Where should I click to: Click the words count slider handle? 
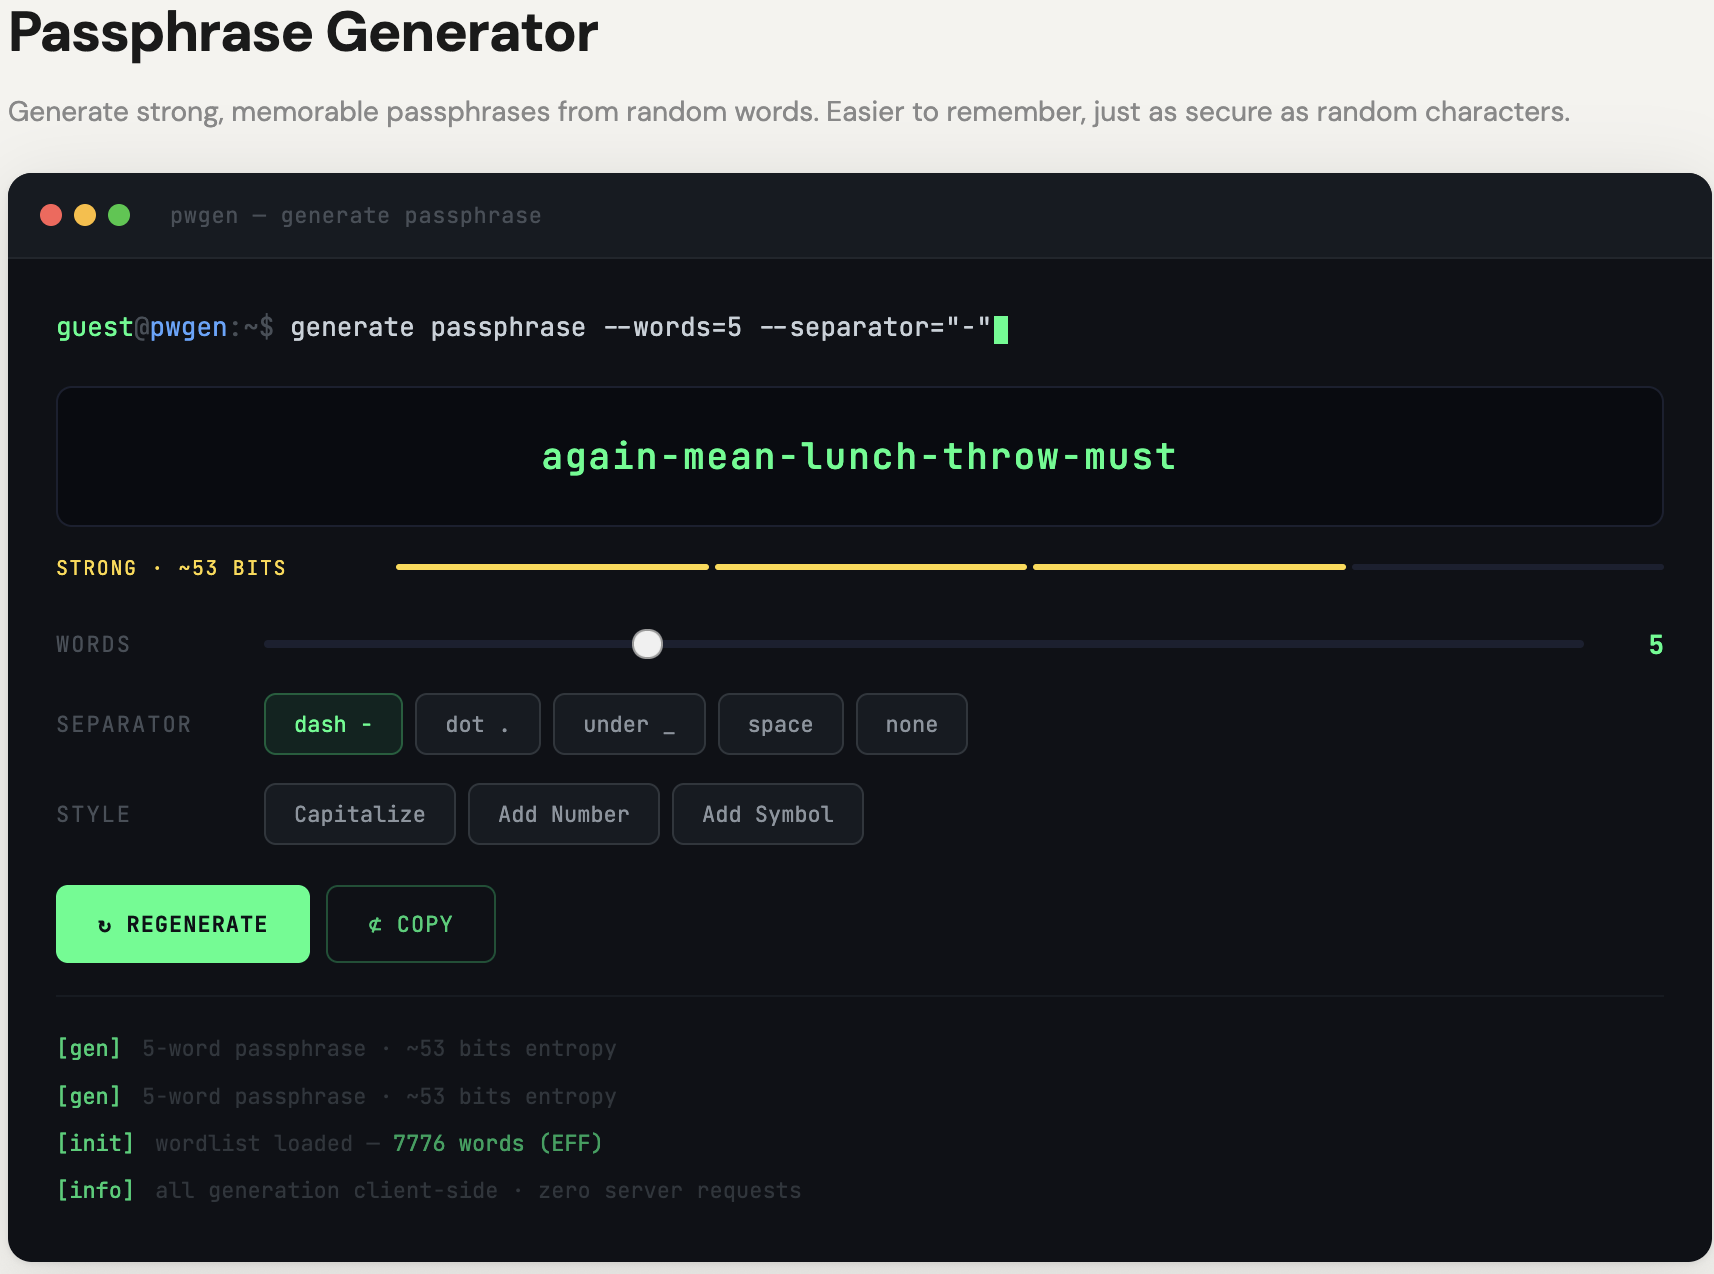coord(648,644)
